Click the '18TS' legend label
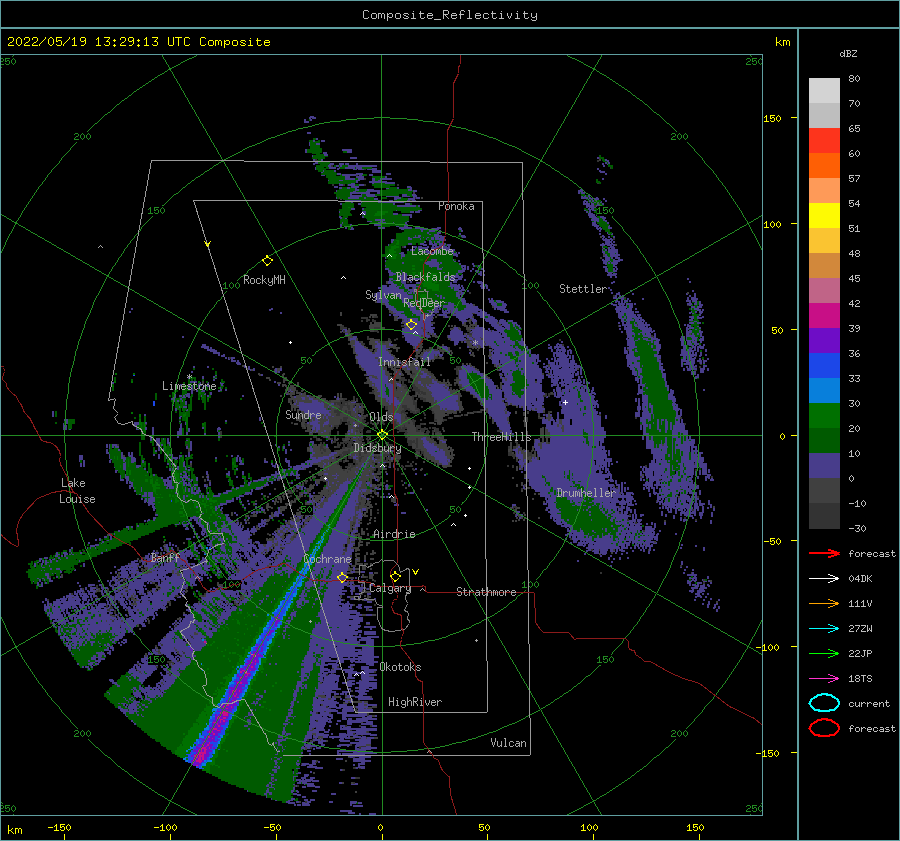 click(x=860, y=679)
